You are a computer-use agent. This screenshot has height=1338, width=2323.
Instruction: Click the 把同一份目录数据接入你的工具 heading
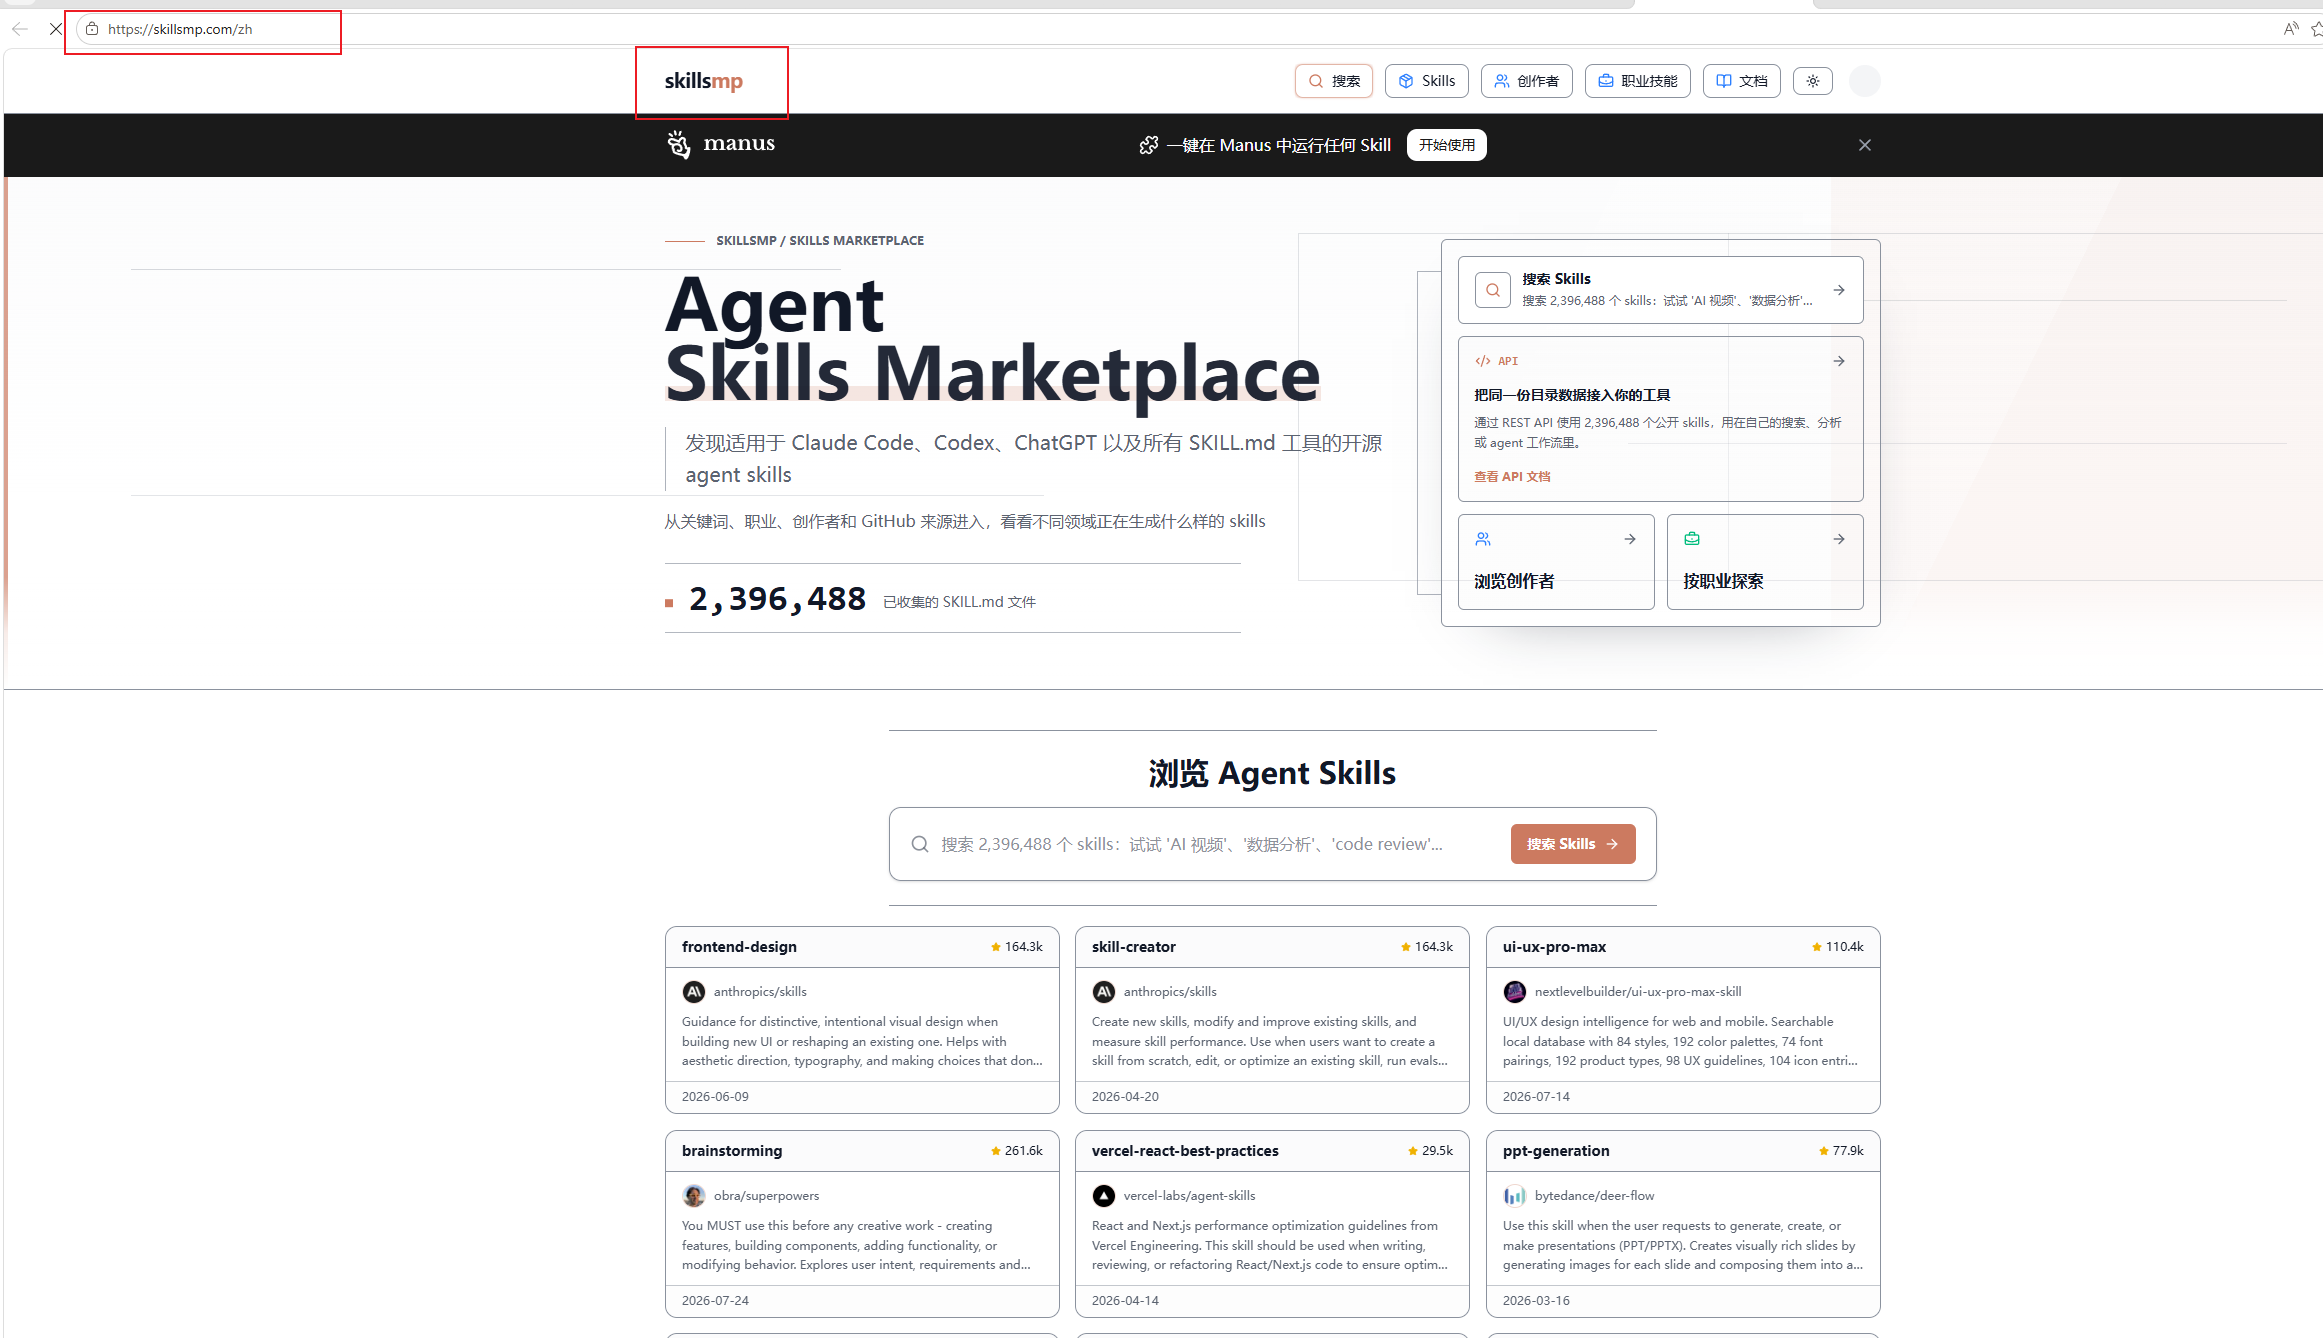click(x=1572, y=395)
